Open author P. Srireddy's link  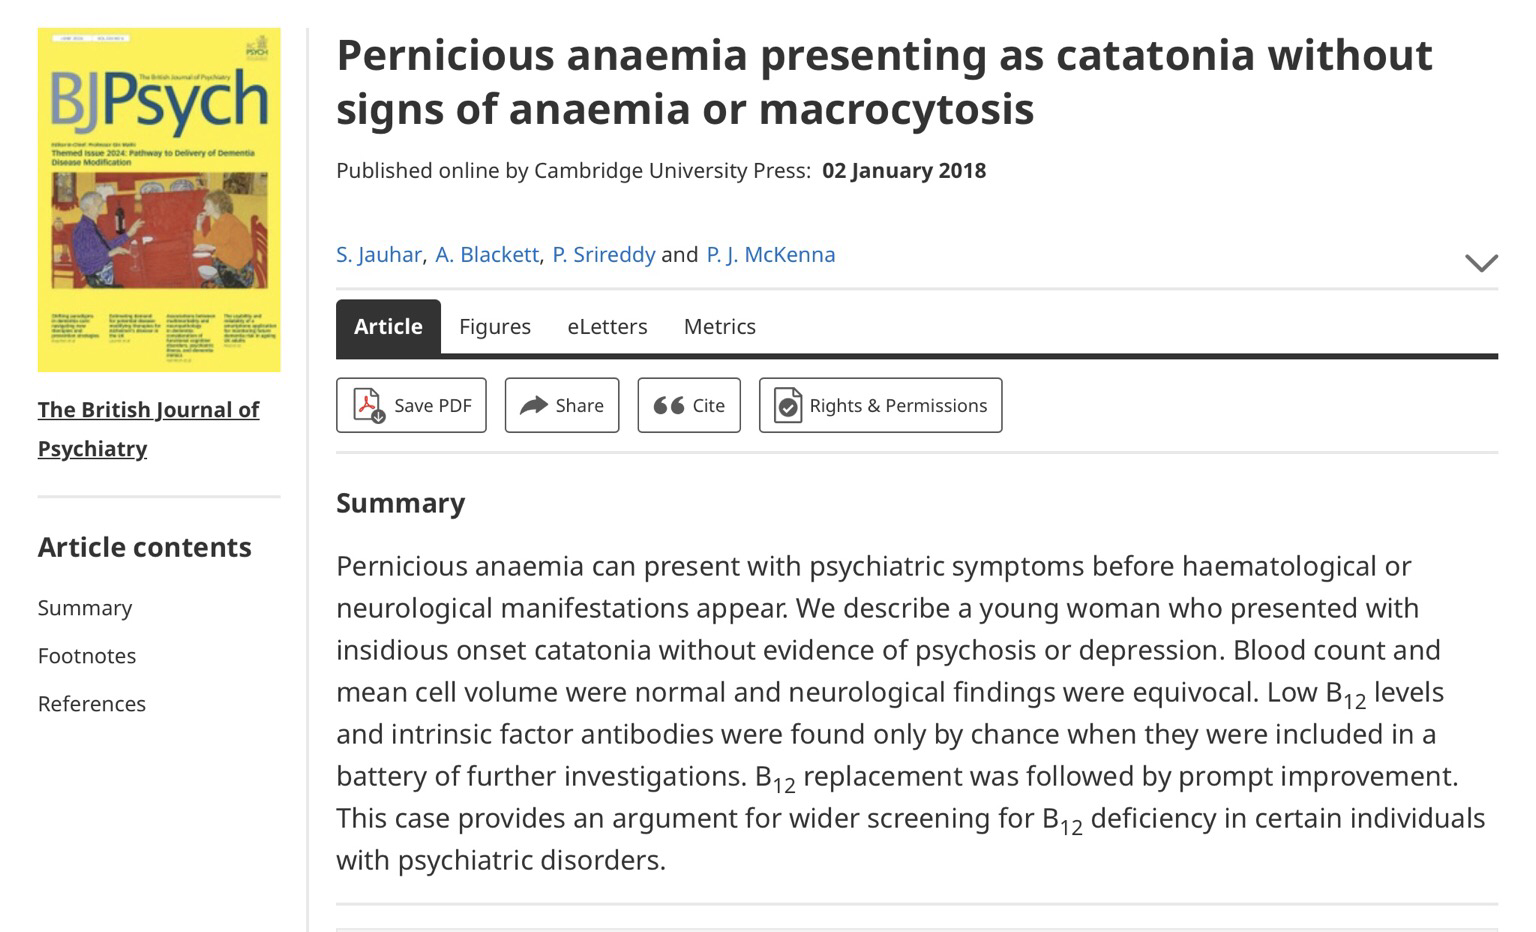(603, 255)
